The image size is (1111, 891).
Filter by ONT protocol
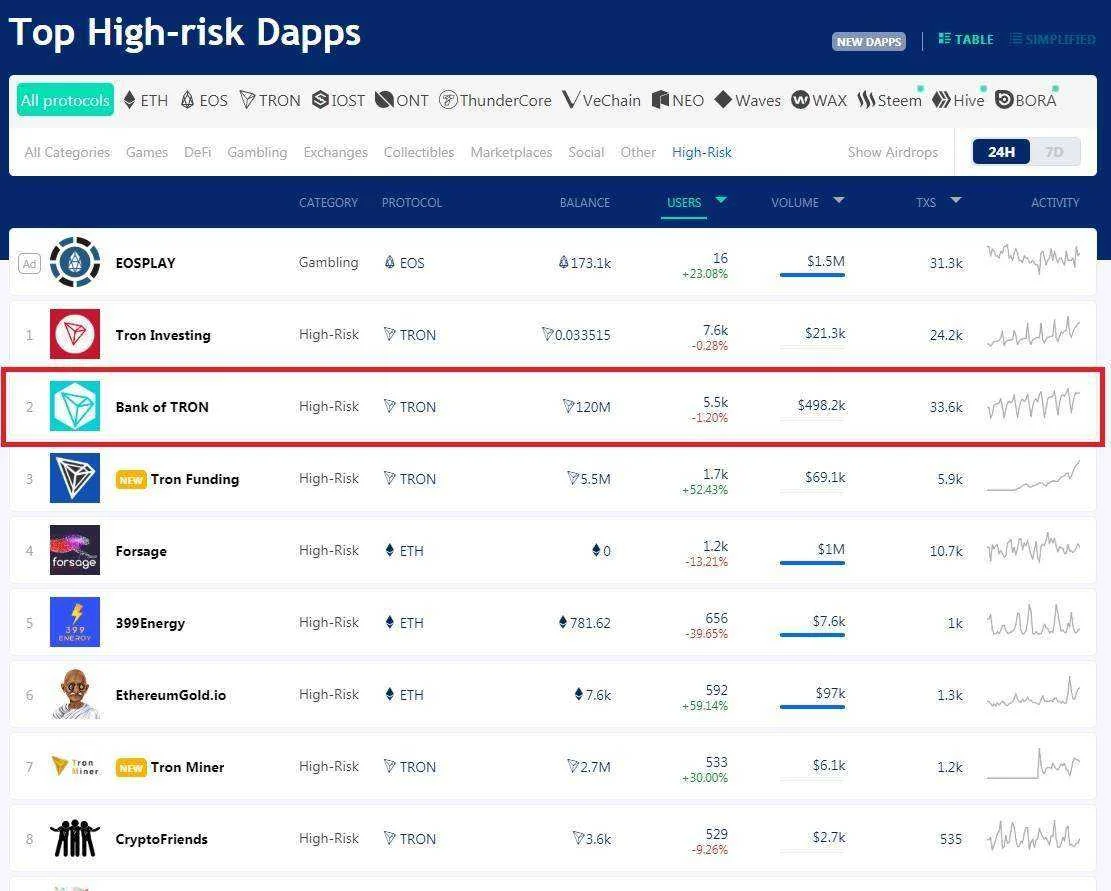click(x=402, y=101)
